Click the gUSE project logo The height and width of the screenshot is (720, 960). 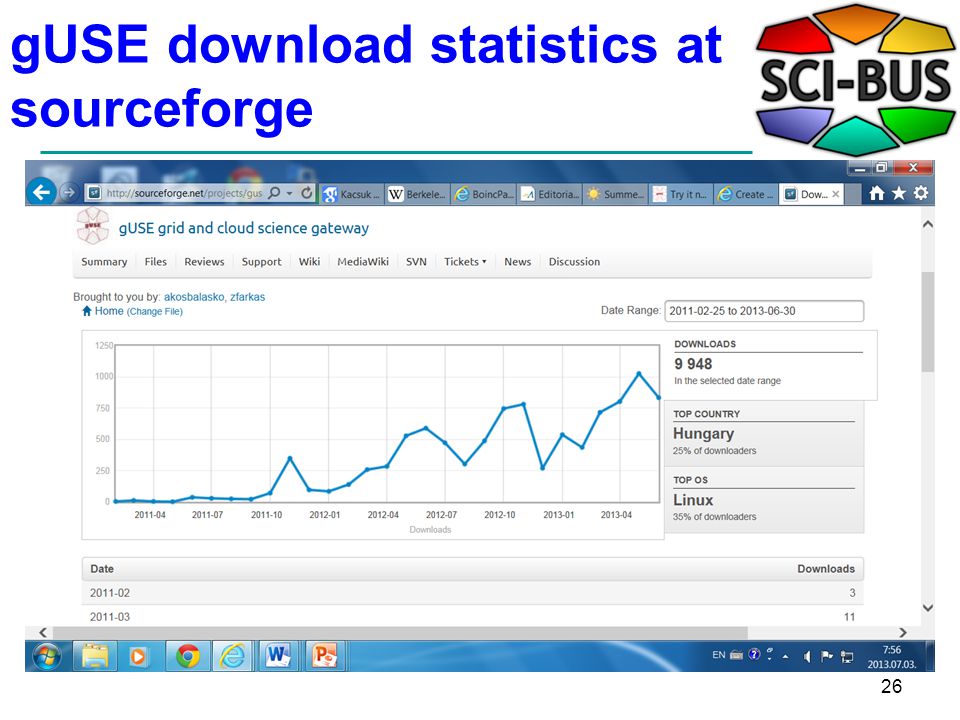click(x=92, y=226)
